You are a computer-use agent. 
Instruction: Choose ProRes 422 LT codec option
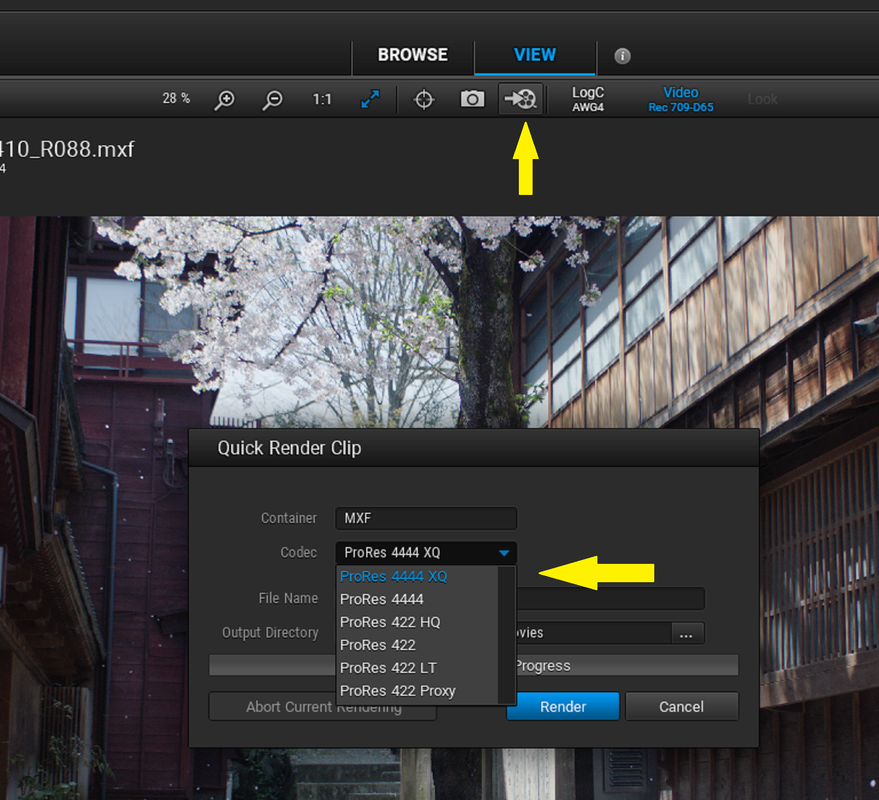pyautogui.click(x=417, y=668)
